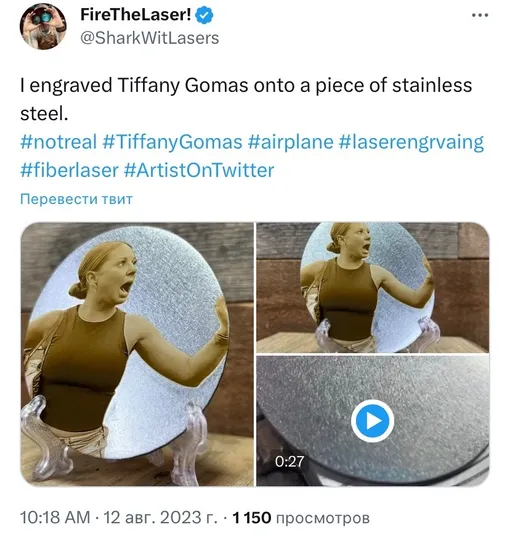510x543 pixels.
Task: Play the 0:27 video
Action: point(372,421)
